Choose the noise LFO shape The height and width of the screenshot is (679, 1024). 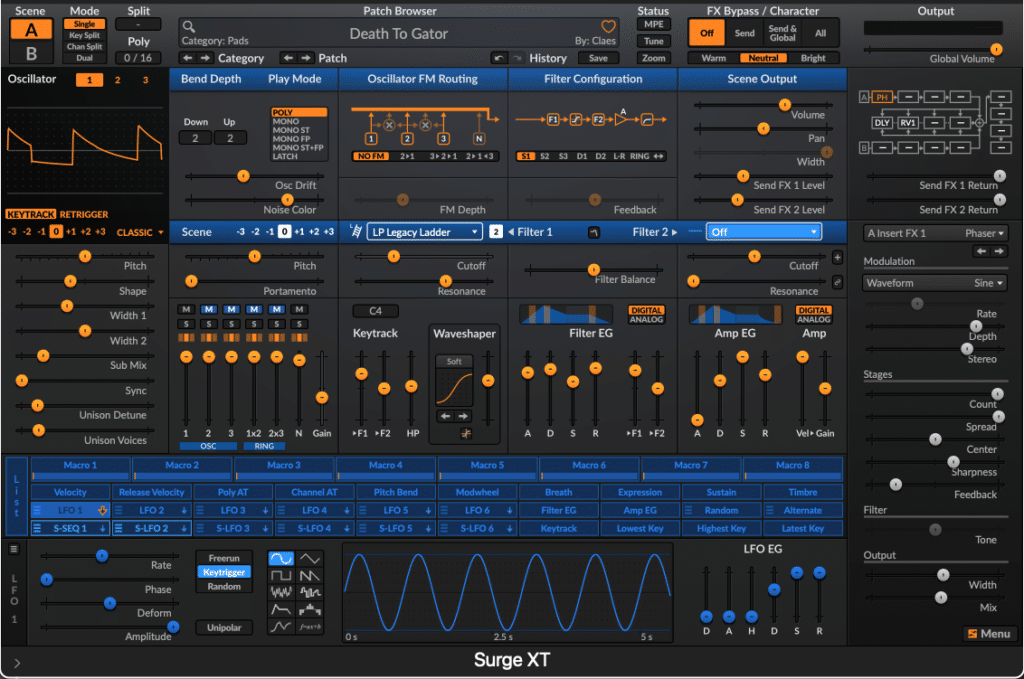point(280,594)
